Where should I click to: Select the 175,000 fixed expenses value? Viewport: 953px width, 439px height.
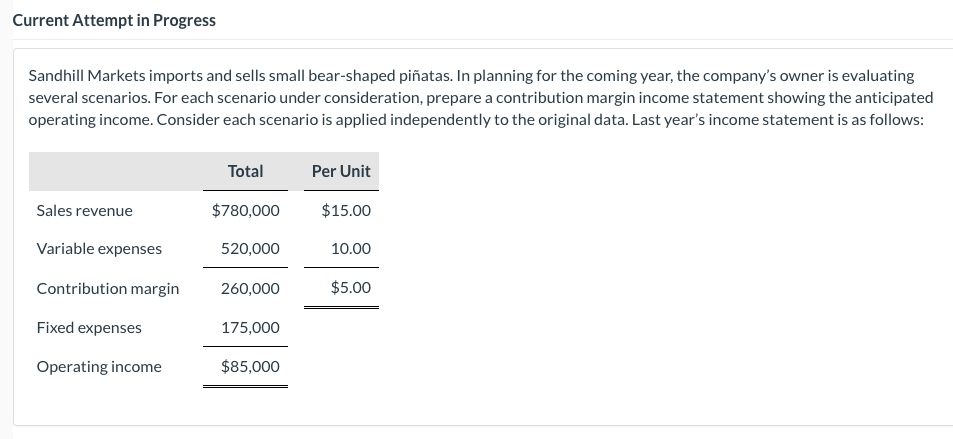[x=250, y=328]
